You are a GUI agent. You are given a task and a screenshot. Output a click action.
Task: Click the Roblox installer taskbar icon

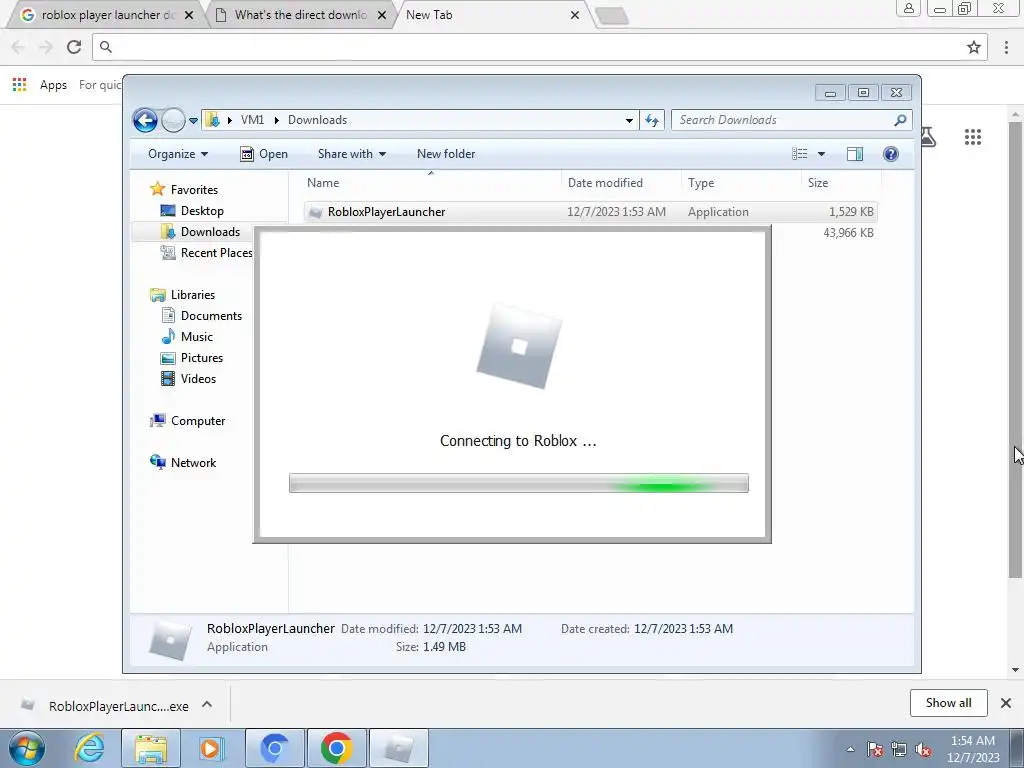pos(398,748)
